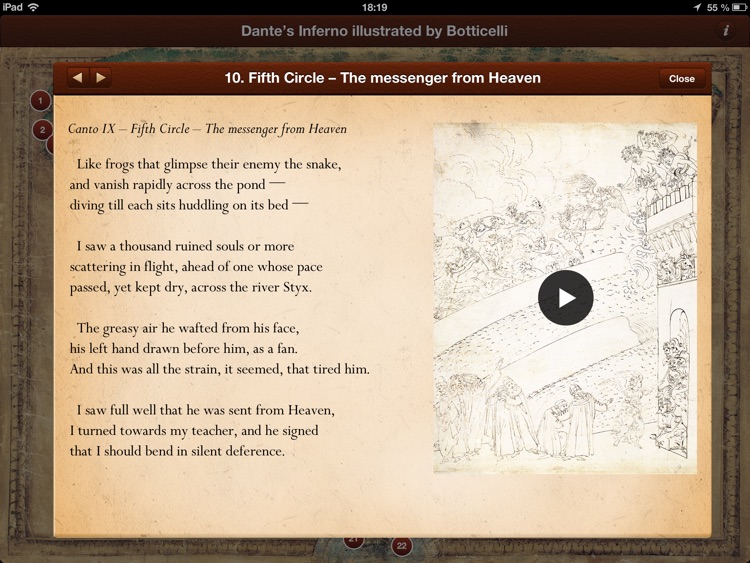Tap the line 'The greasy air he wafted from his face'

pyautogui.click(x=188, y=328)
